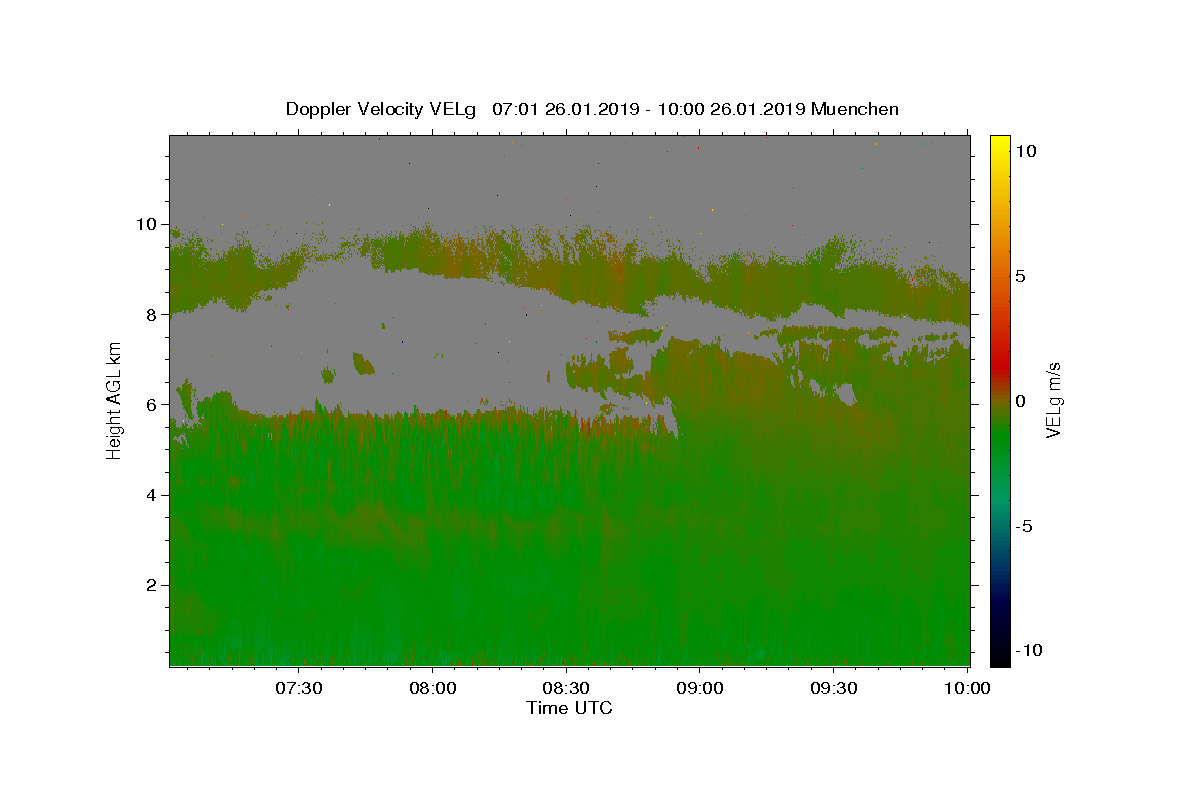Click the colorbar '-5' value label
Screen dimensions: 1200x800
[1024, 526]
